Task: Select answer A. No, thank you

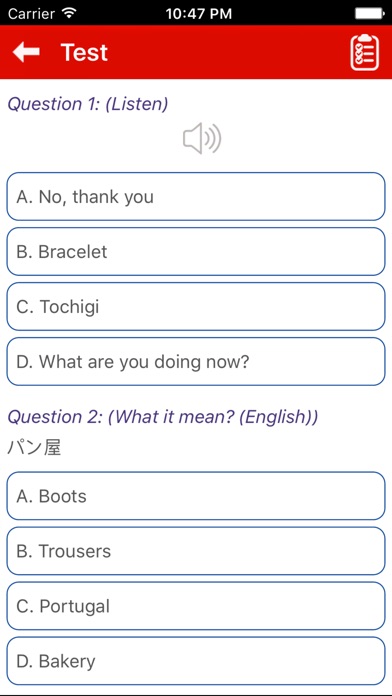Action: 196,197
